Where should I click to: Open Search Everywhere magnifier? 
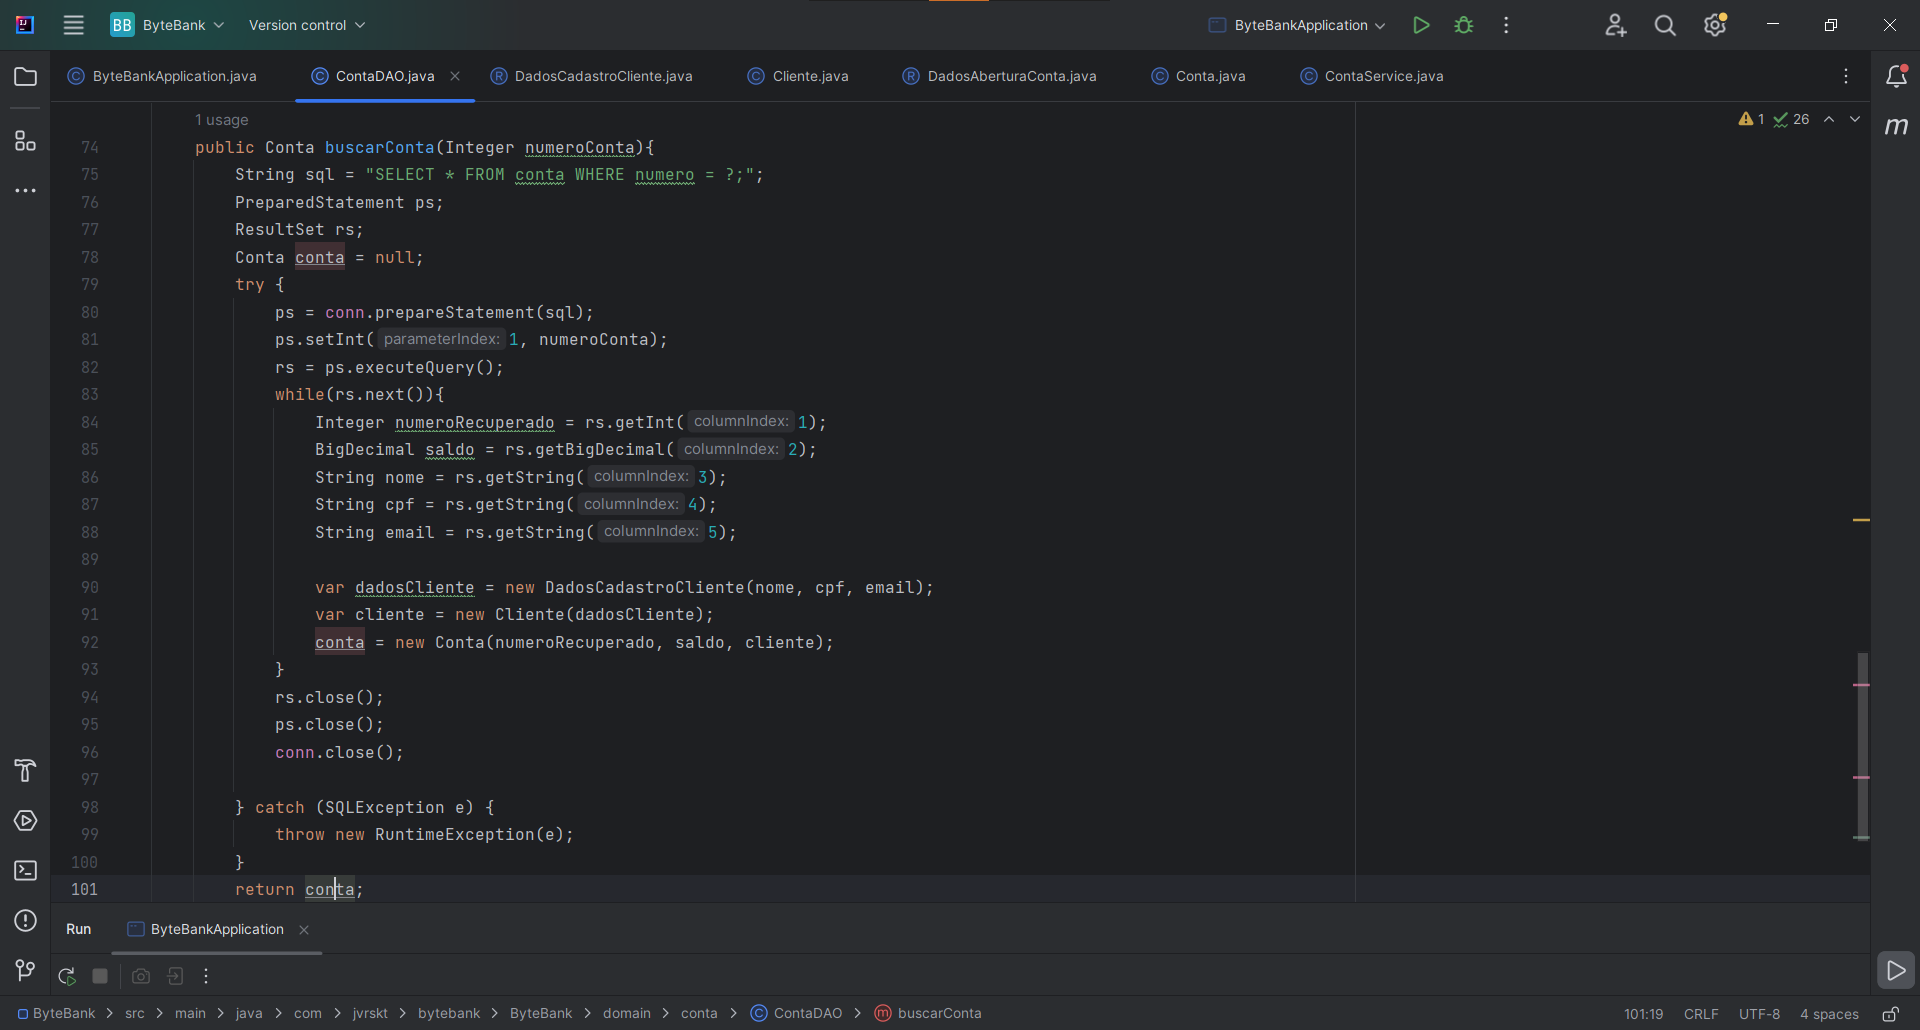click(1665, 25)
